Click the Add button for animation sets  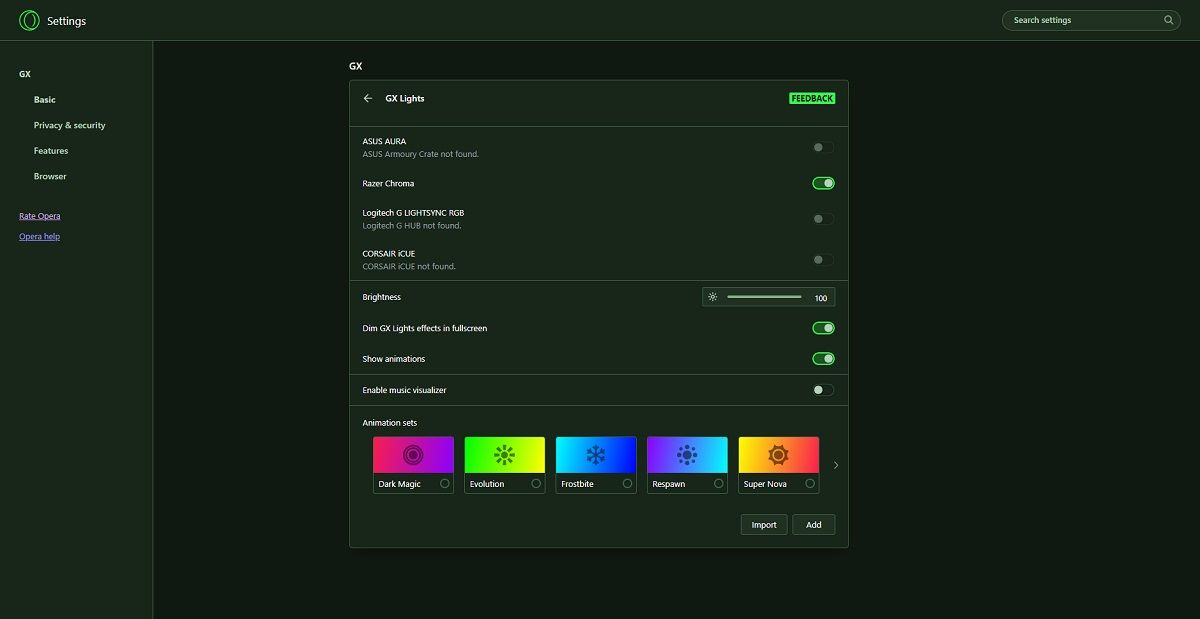tap(813, 524)
